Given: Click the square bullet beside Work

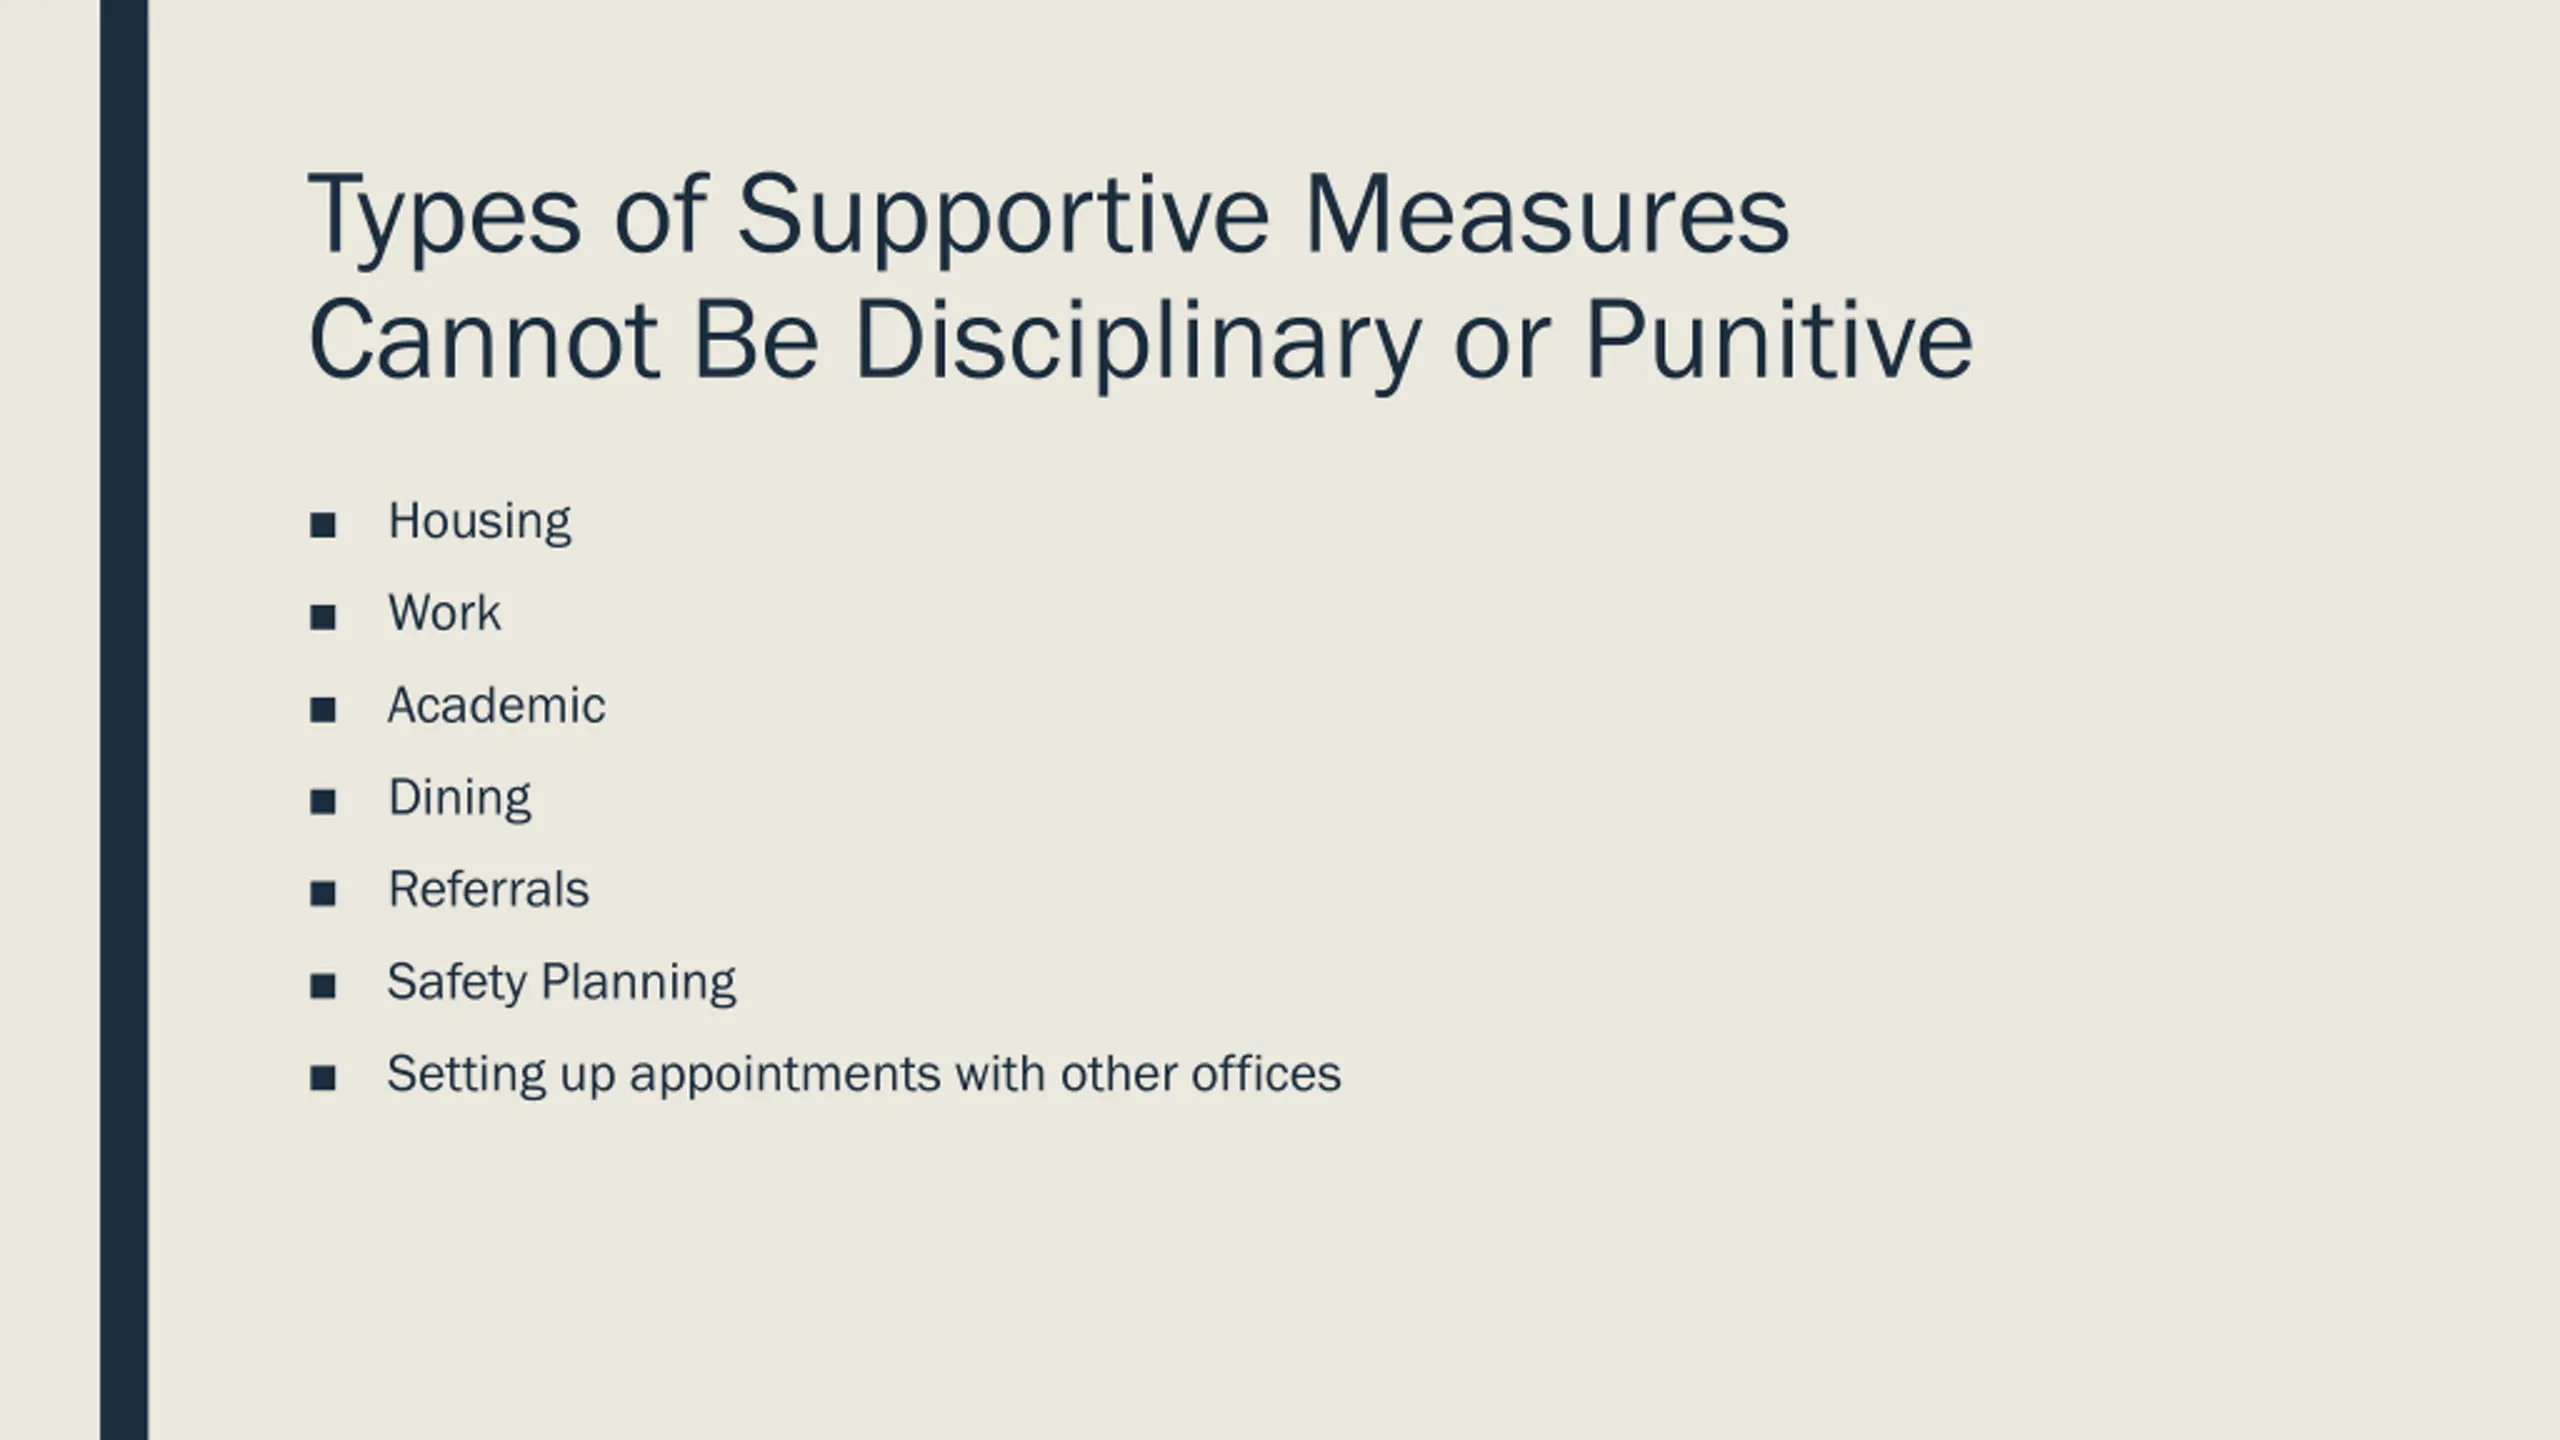Looking at the screenshot, I should [322, 617].
